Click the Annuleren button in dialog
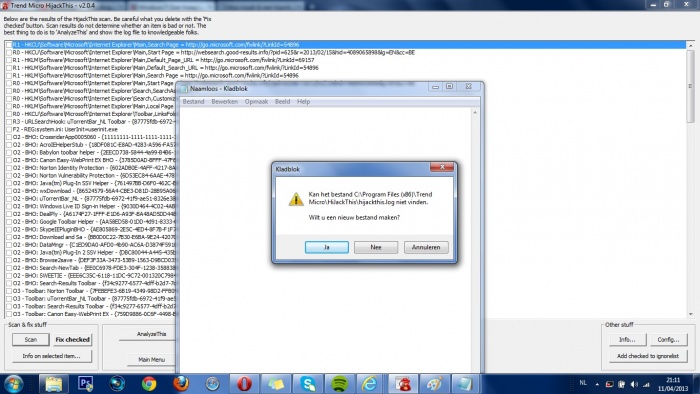700x394 pixels. pyautogui.click(x=426, y=247)
